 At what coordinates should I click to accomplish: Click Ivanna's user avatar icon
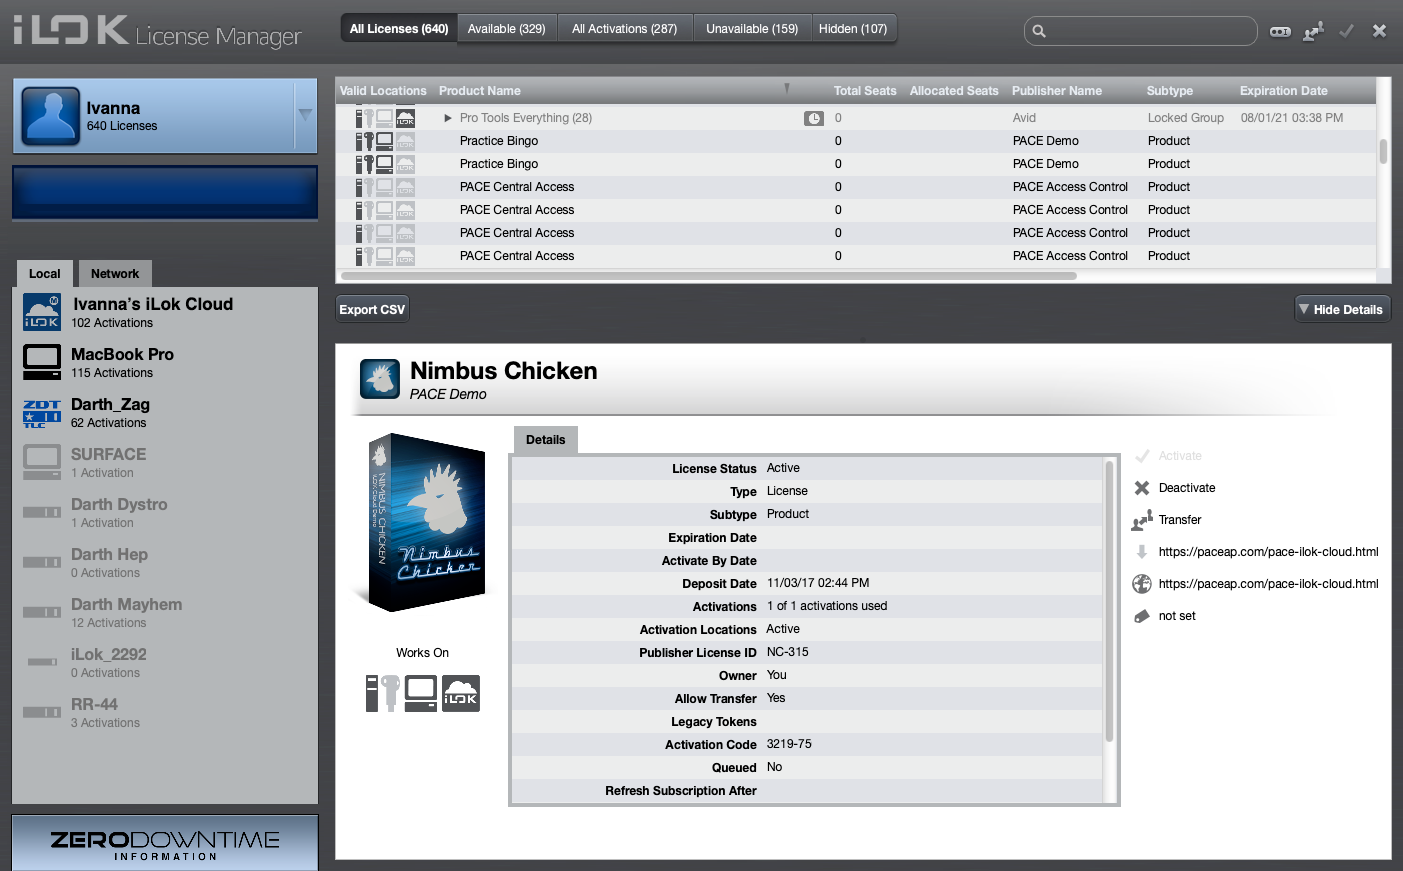(x=50, y=116)
